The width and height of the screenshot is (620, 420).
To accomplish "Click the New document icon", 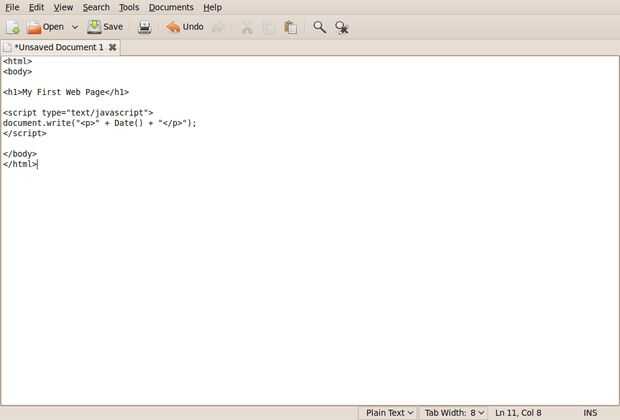I will pos(13,27).
